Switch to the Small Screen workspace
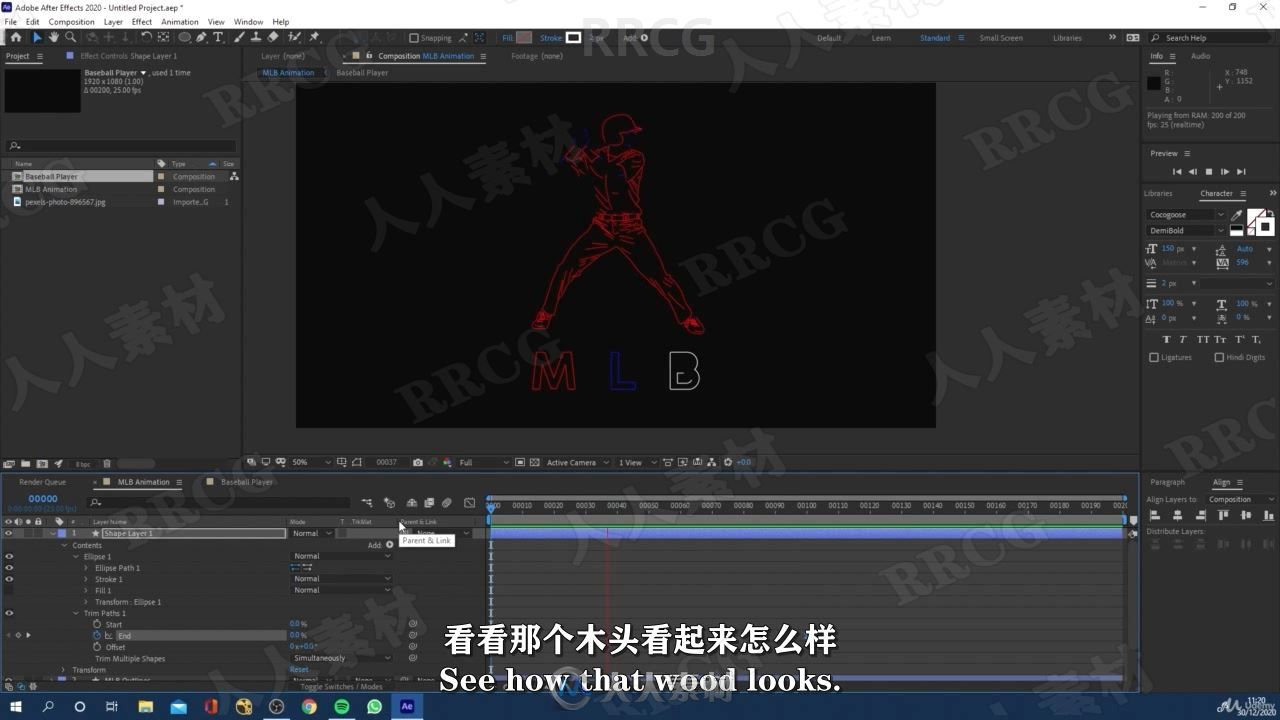This screenshot has width=1280, height=720. (x=1001, y=38)
